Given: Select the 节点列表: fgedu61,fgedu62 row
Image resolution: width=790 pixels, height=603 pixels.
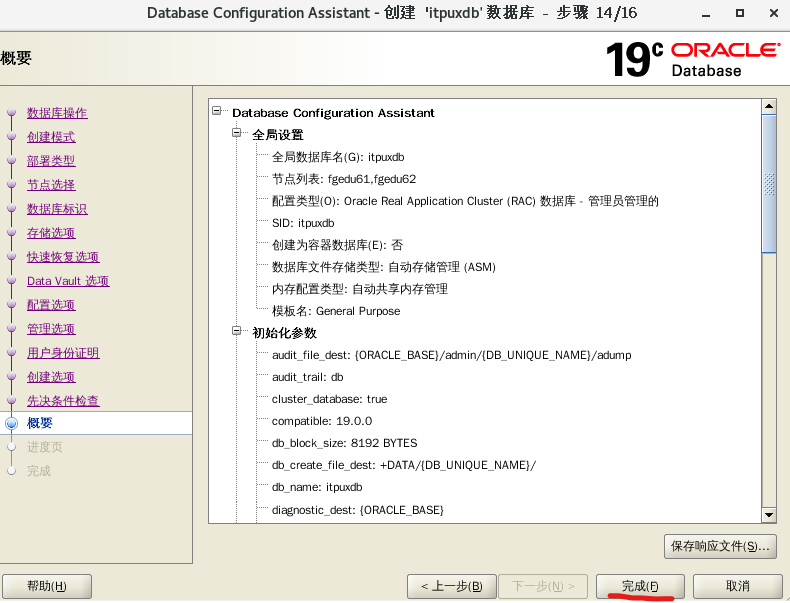Looking at the screenshot, I should [344, 179].
